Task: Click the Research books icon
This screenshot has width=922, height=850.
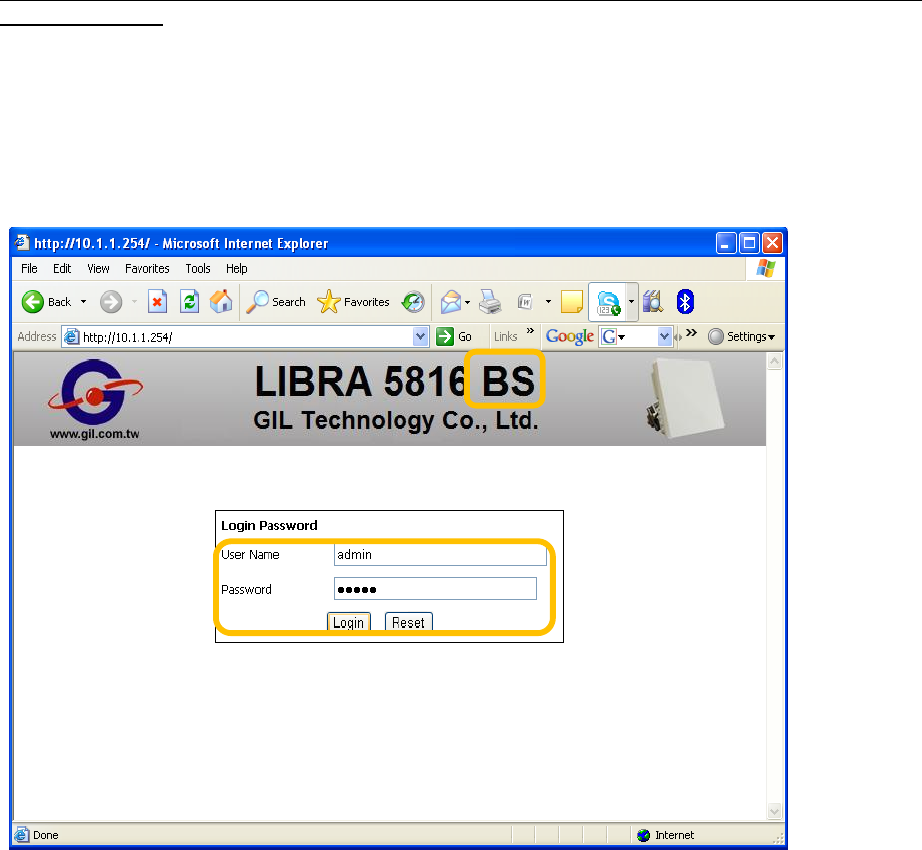Action: (x=653, y=302)
